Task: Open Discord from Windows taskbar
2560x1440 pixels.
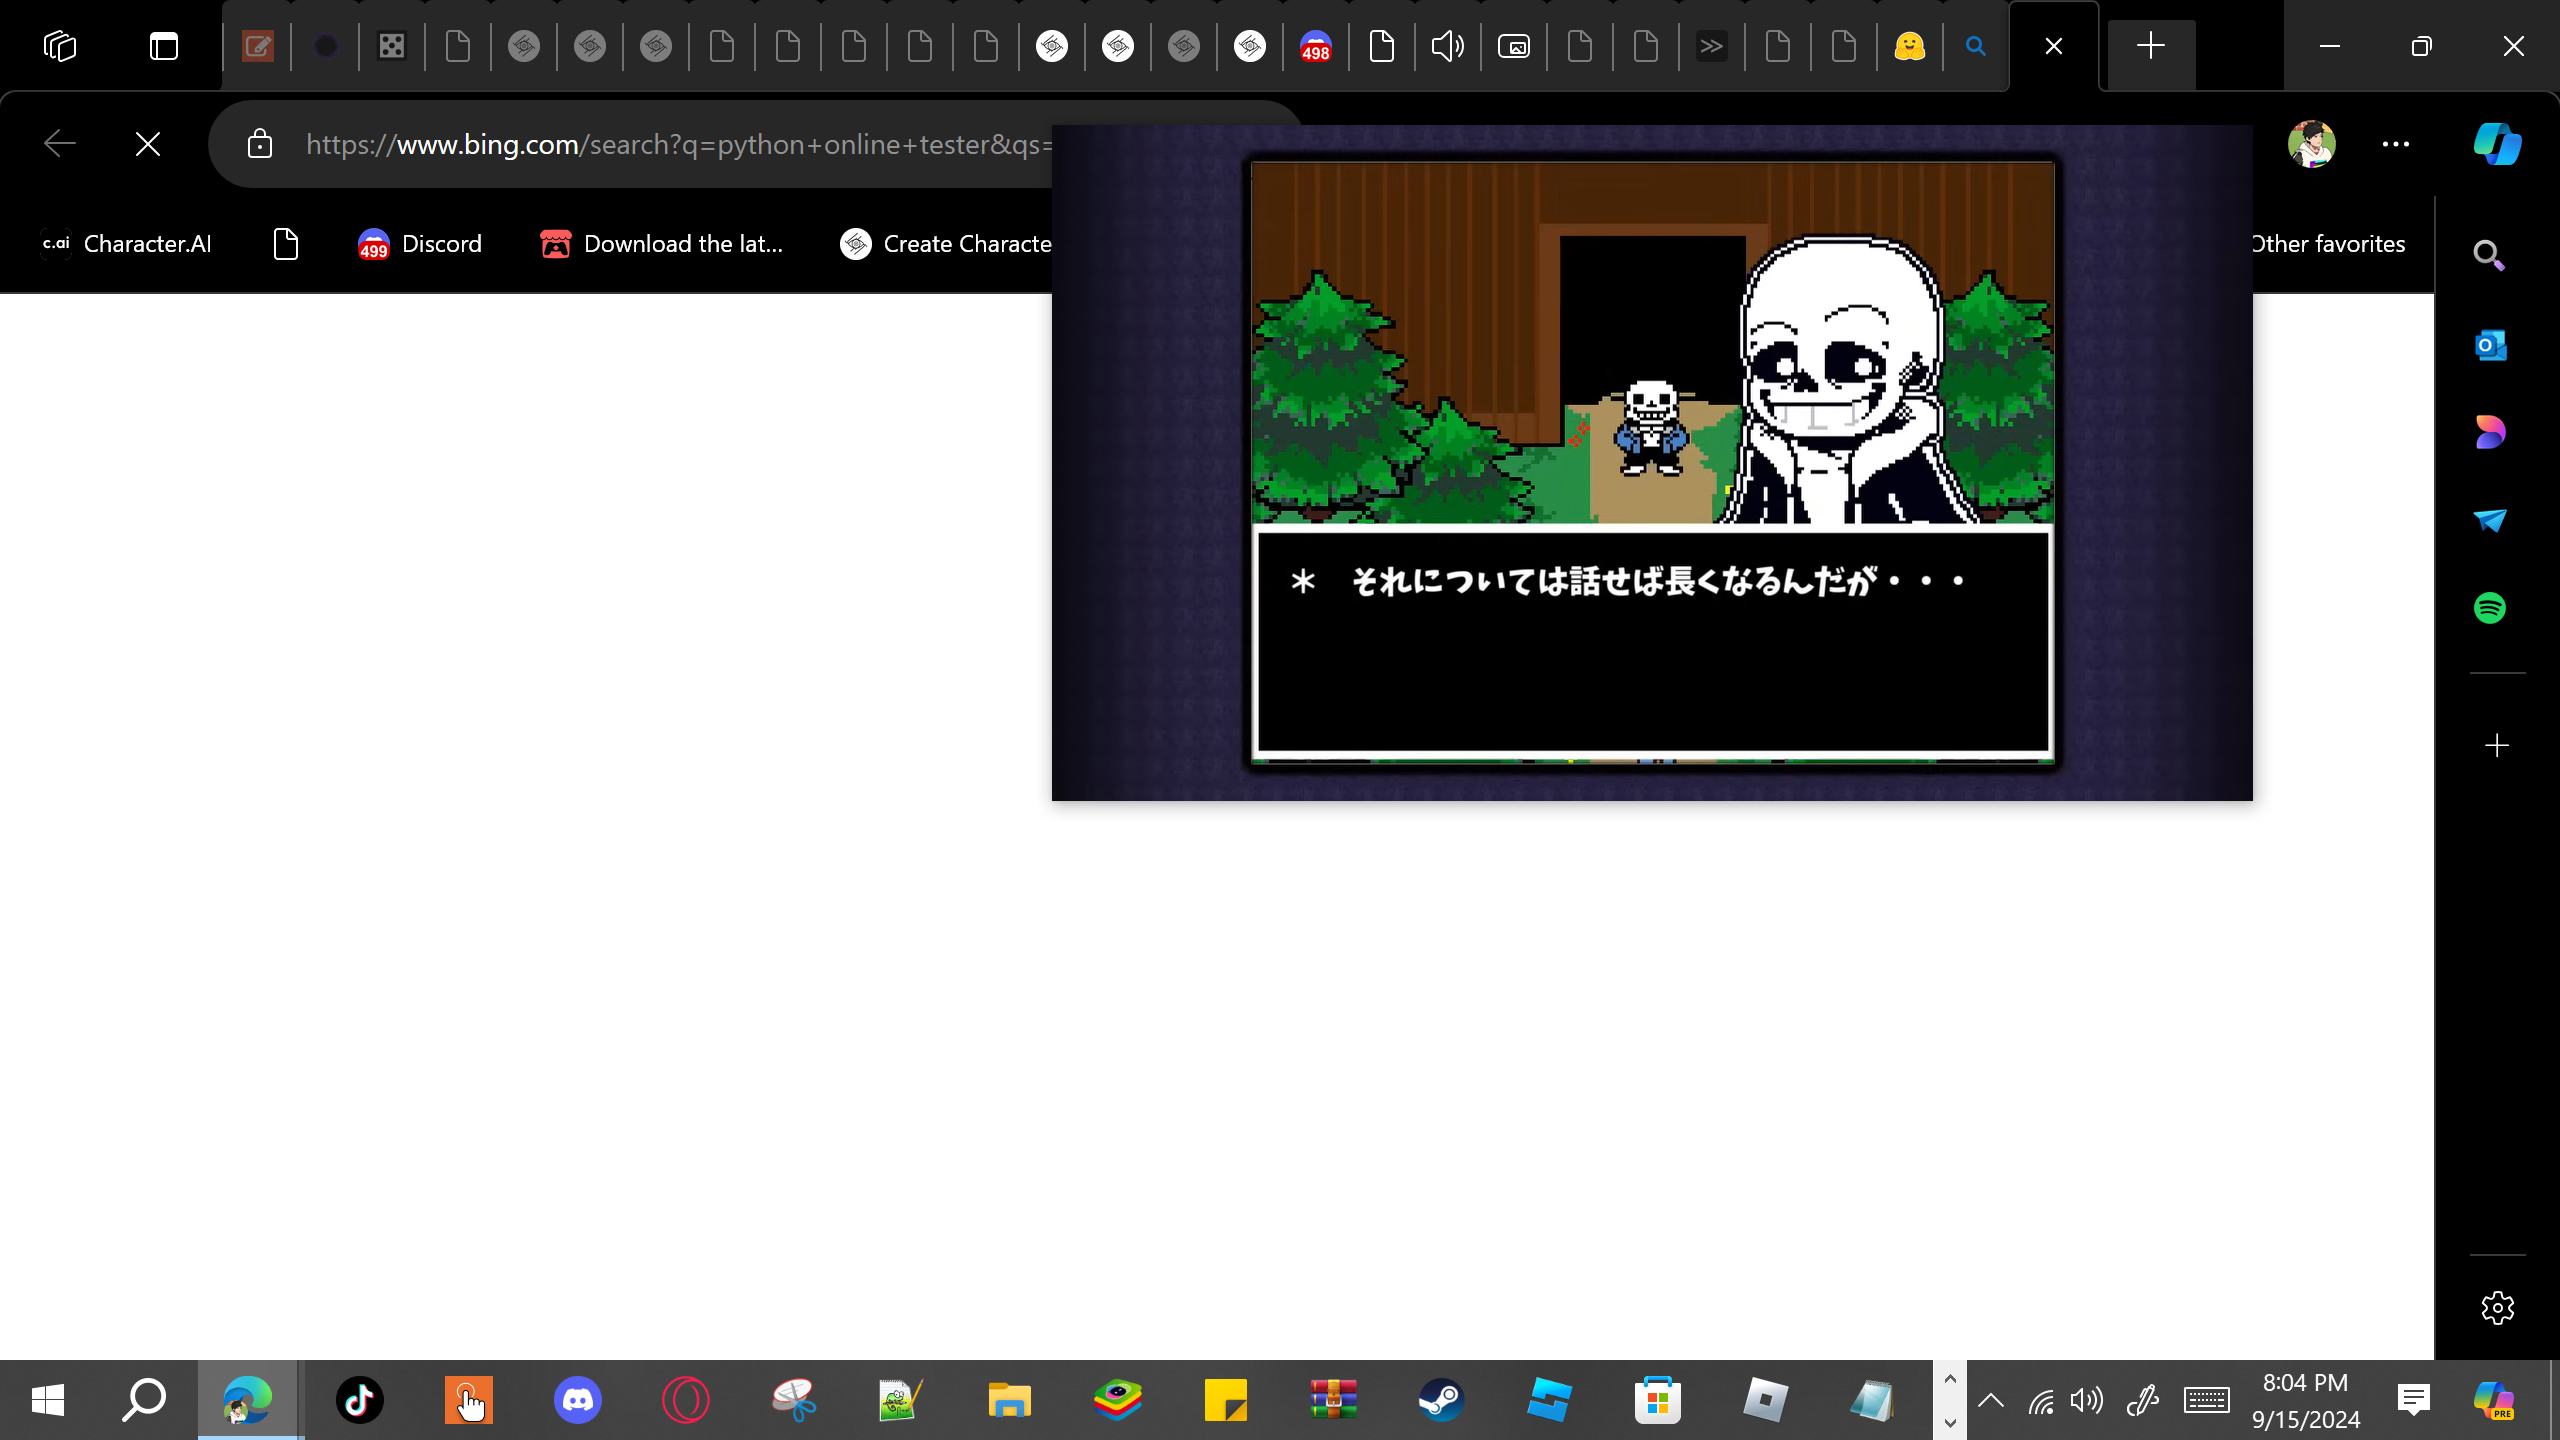Action: [577, 1399]
